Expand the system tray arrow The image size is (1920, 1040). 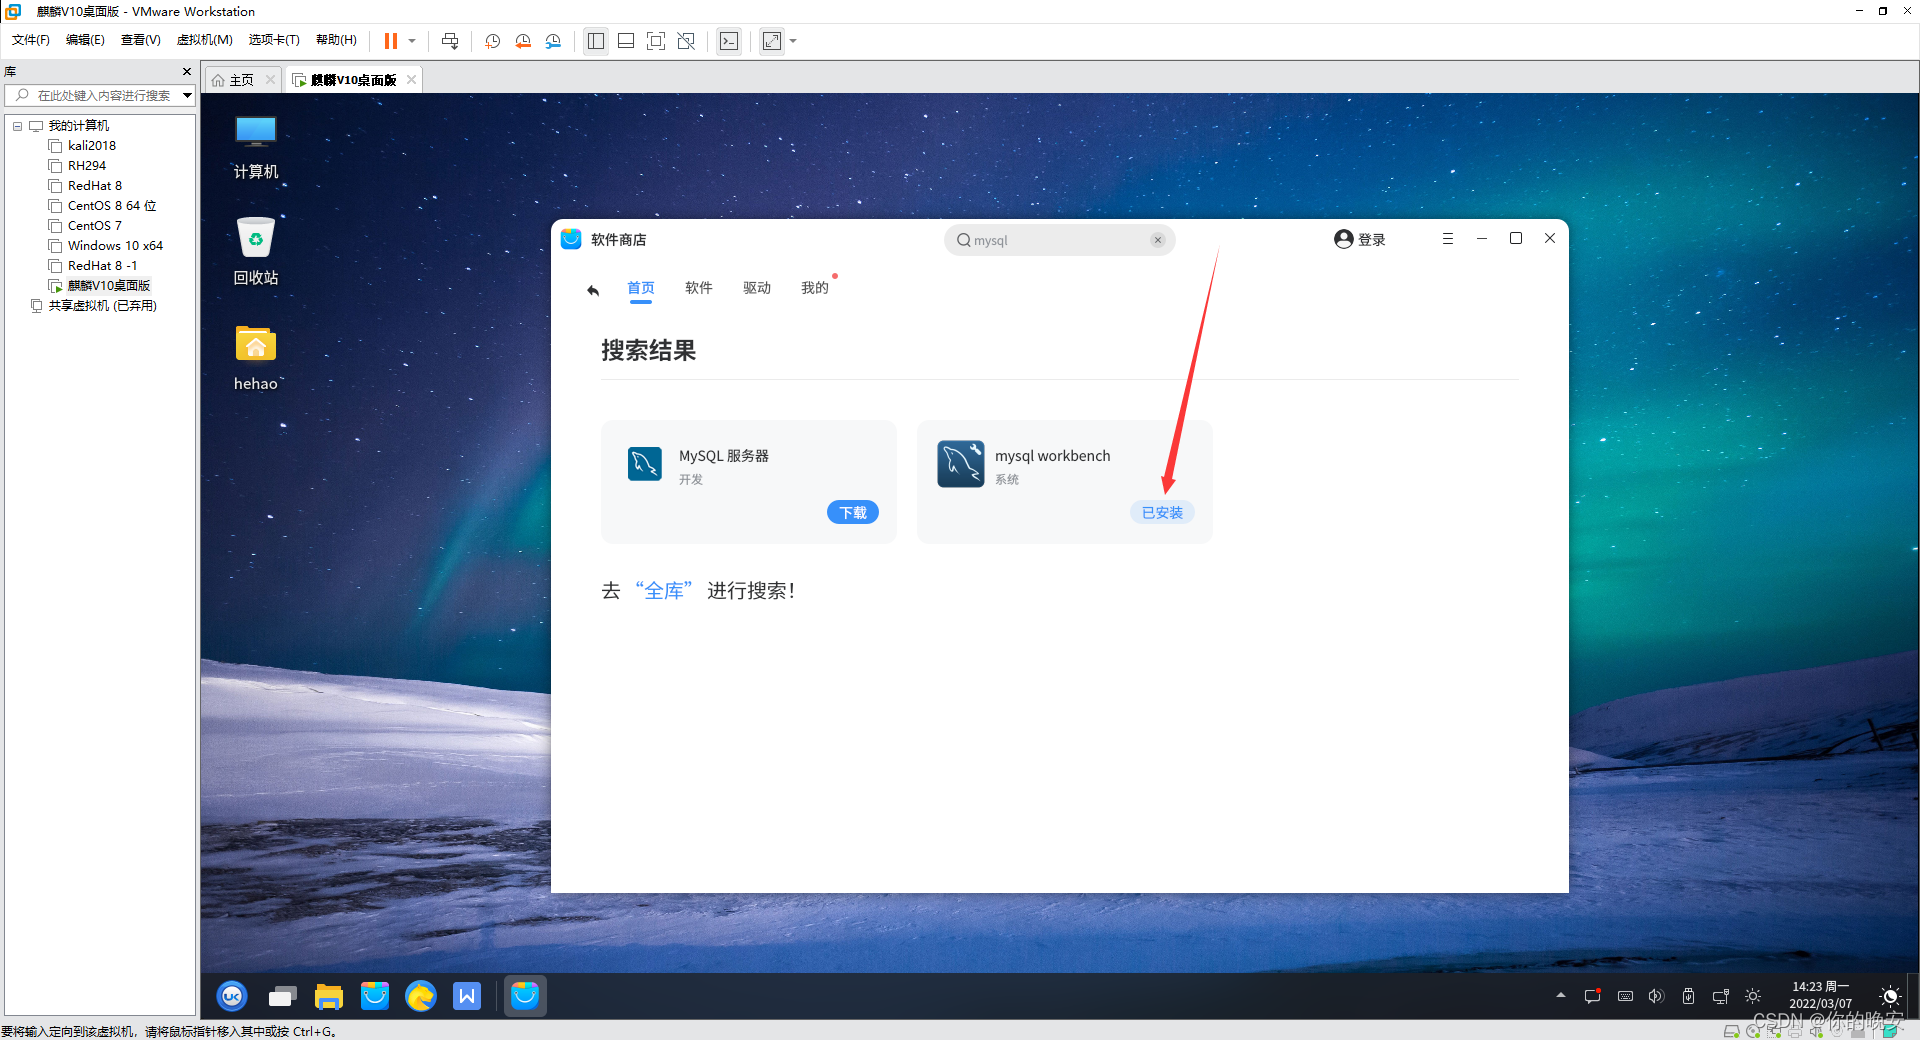(x=1561, y=996)
